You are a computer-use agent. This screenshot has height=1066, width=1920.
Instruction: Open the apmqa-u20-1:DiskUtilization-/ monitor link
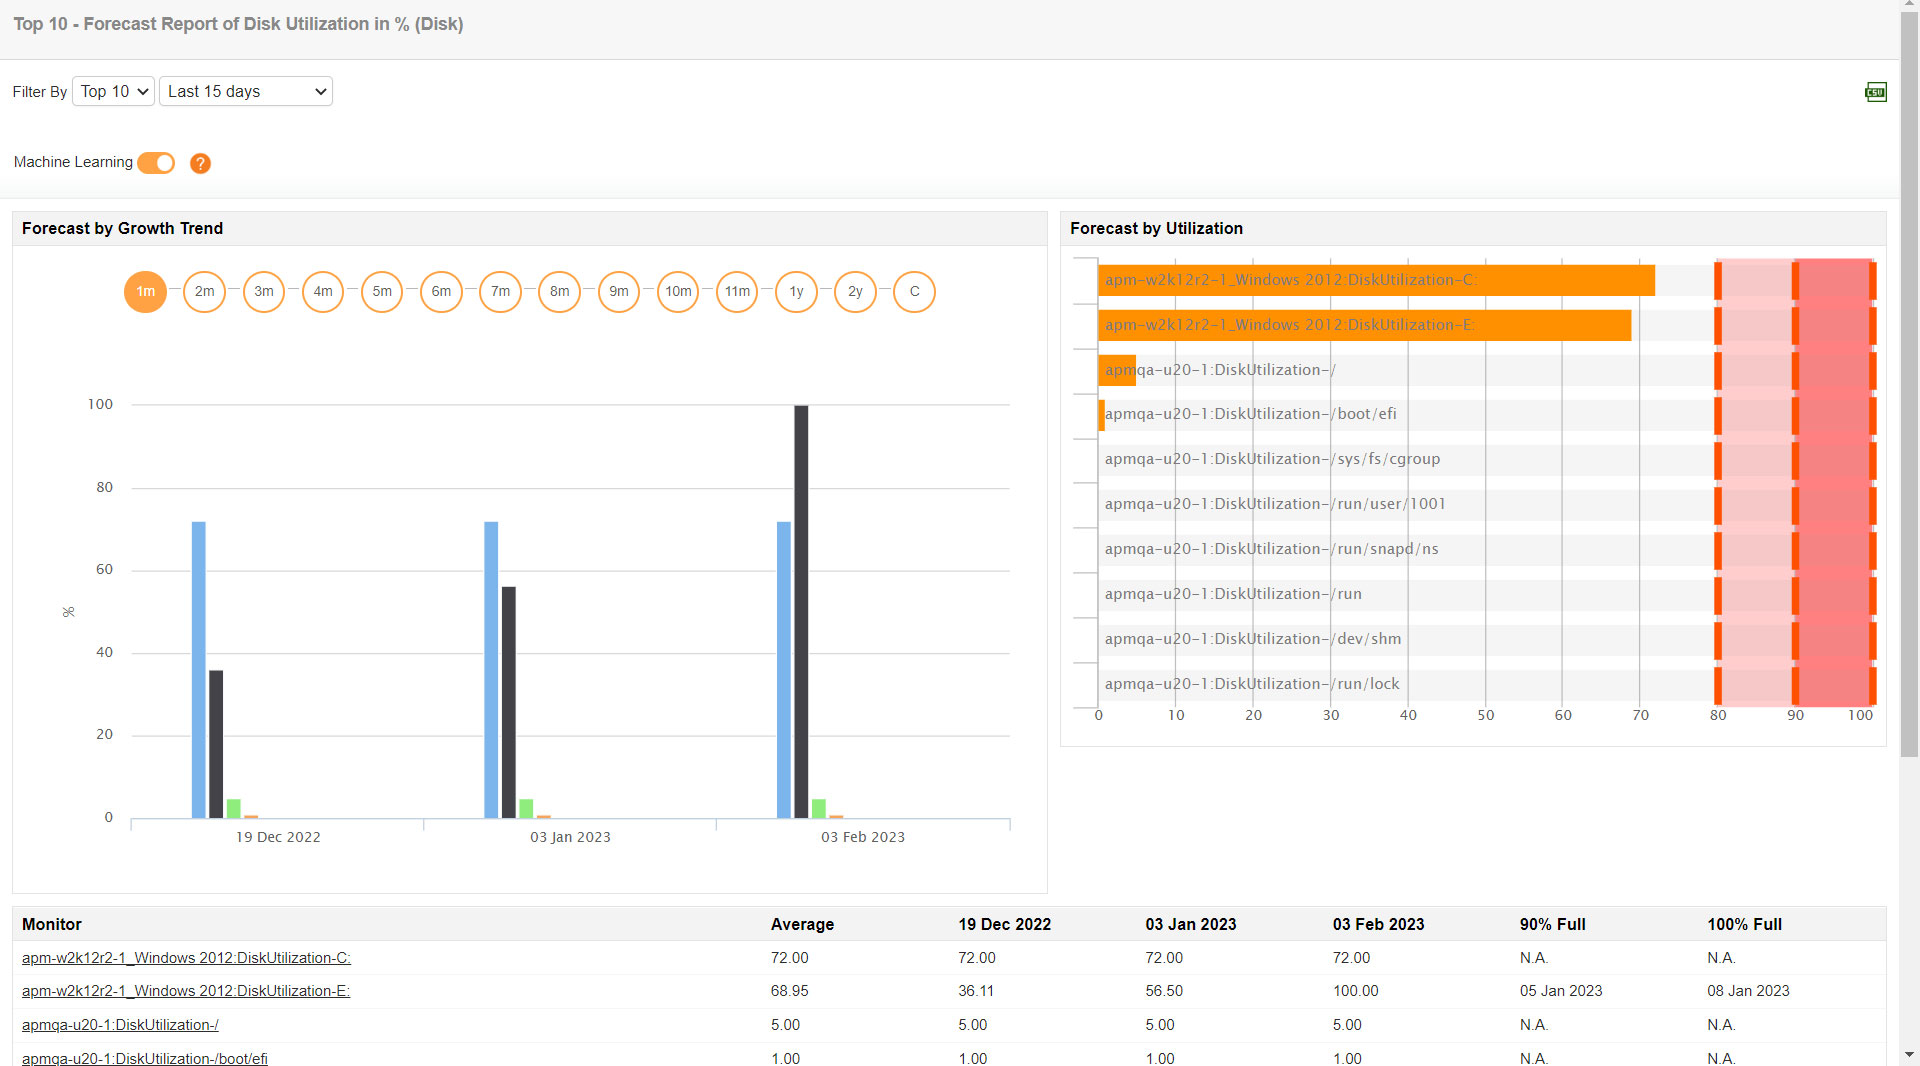point(120,1025)
